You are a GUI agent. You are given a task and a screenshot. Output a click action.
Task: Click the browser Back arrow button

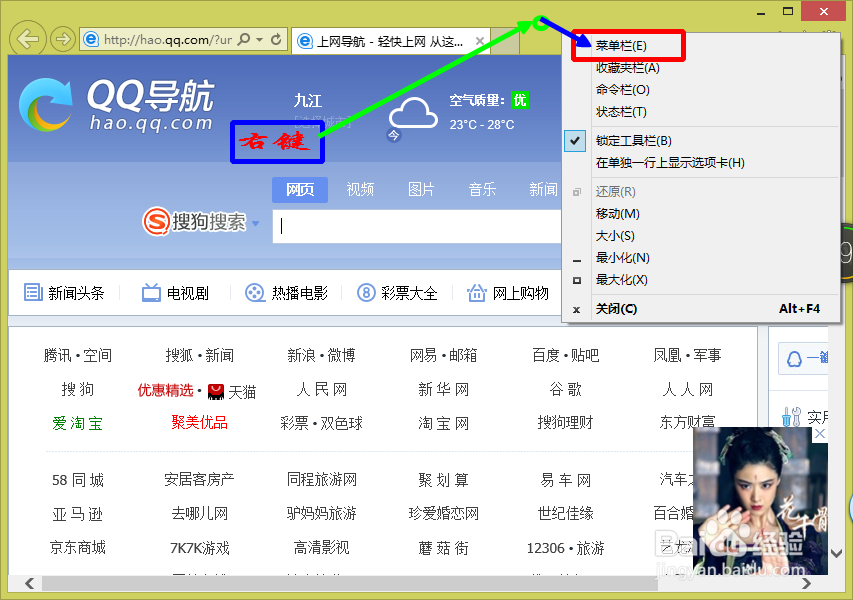coord(27,39)
